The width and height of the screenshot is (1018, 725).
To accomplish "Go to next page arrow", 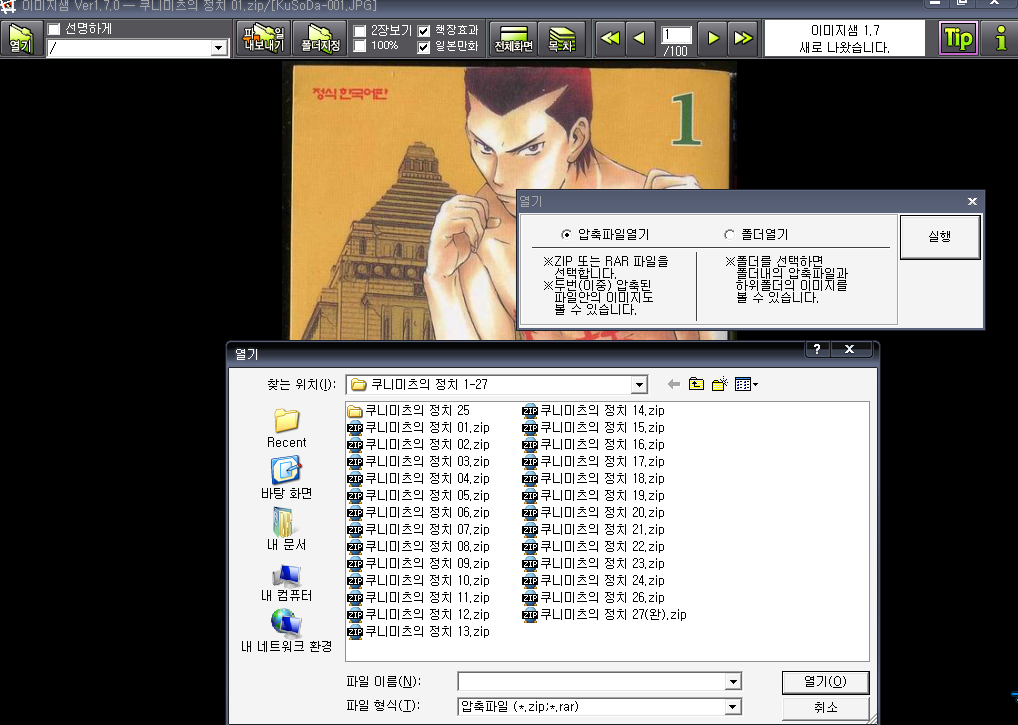I will 713,38.
